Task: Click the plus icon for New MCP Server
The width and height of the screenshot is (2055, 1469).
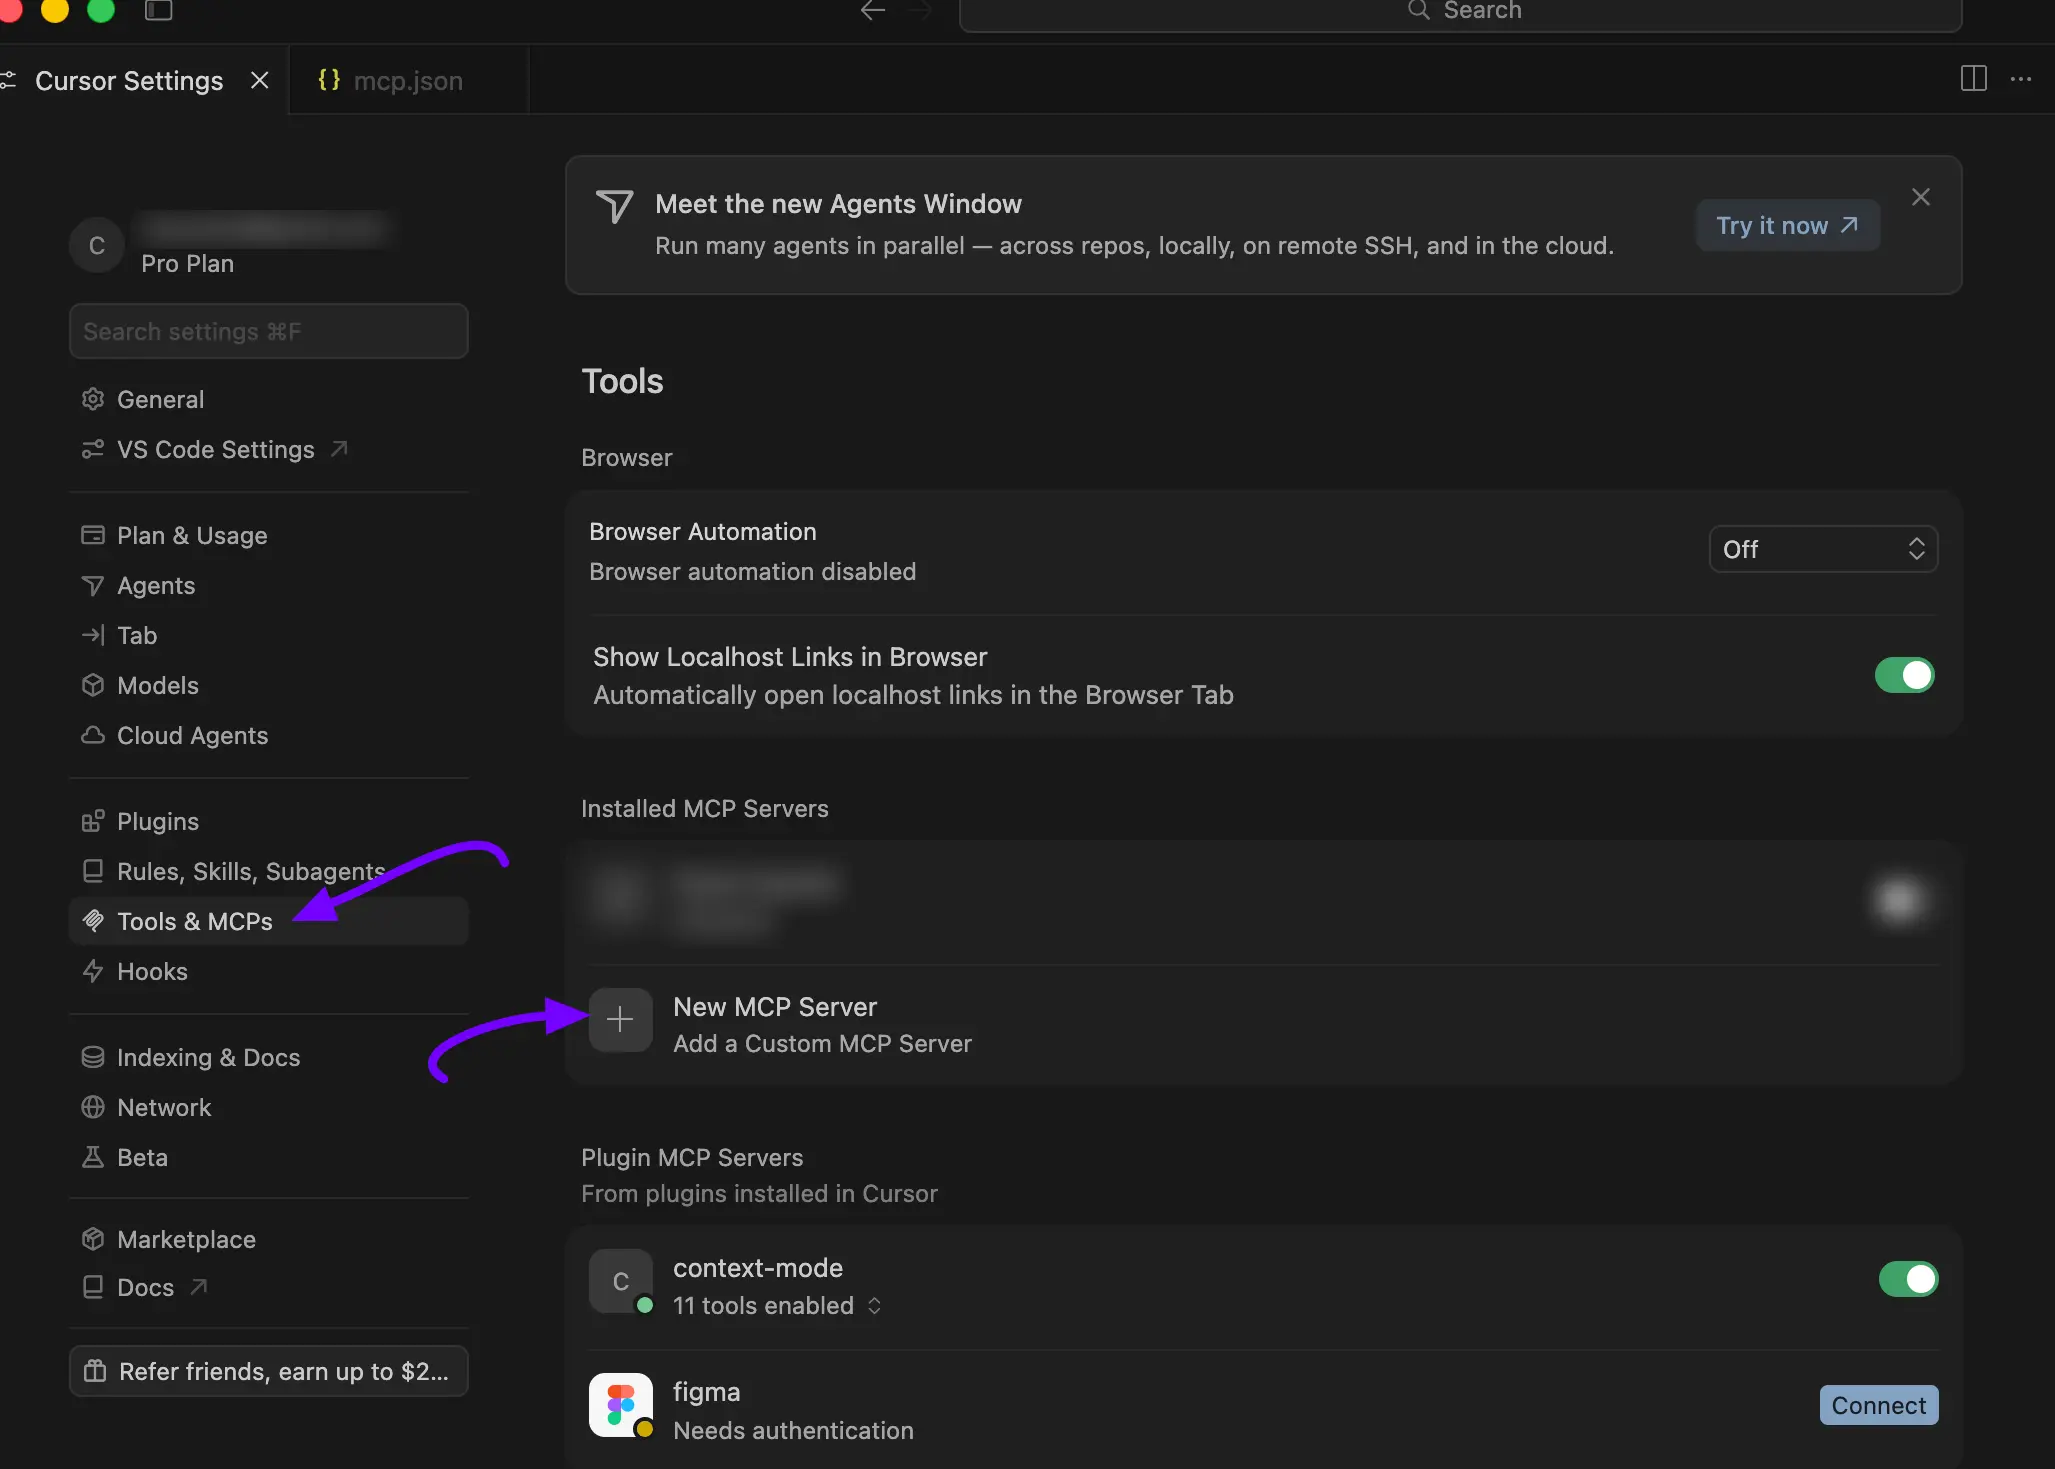Action: [620, 1020]
